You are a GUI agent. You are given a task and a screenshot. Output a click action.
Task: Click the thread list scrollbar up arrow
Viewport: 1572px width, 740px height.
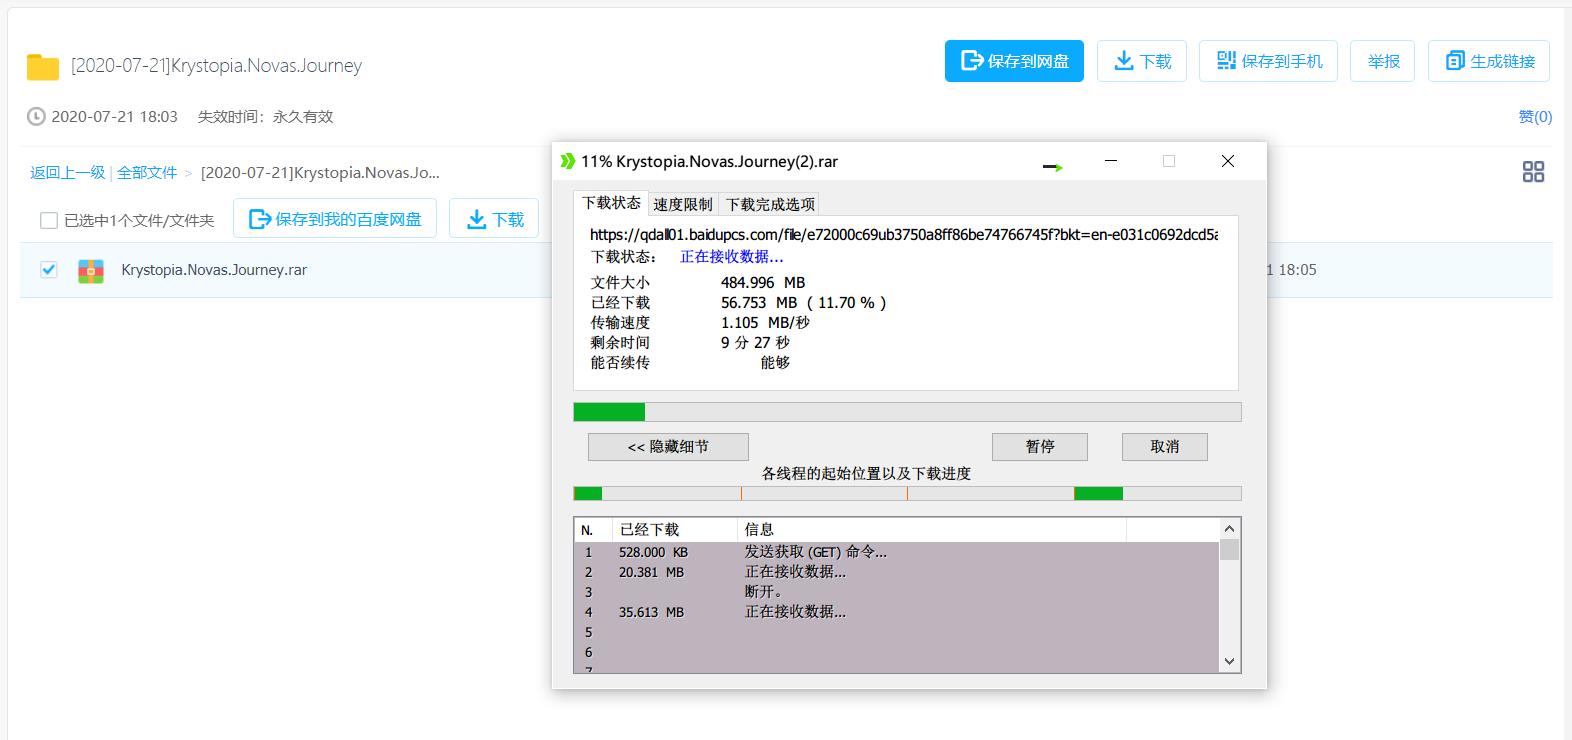click(1230, 528)
